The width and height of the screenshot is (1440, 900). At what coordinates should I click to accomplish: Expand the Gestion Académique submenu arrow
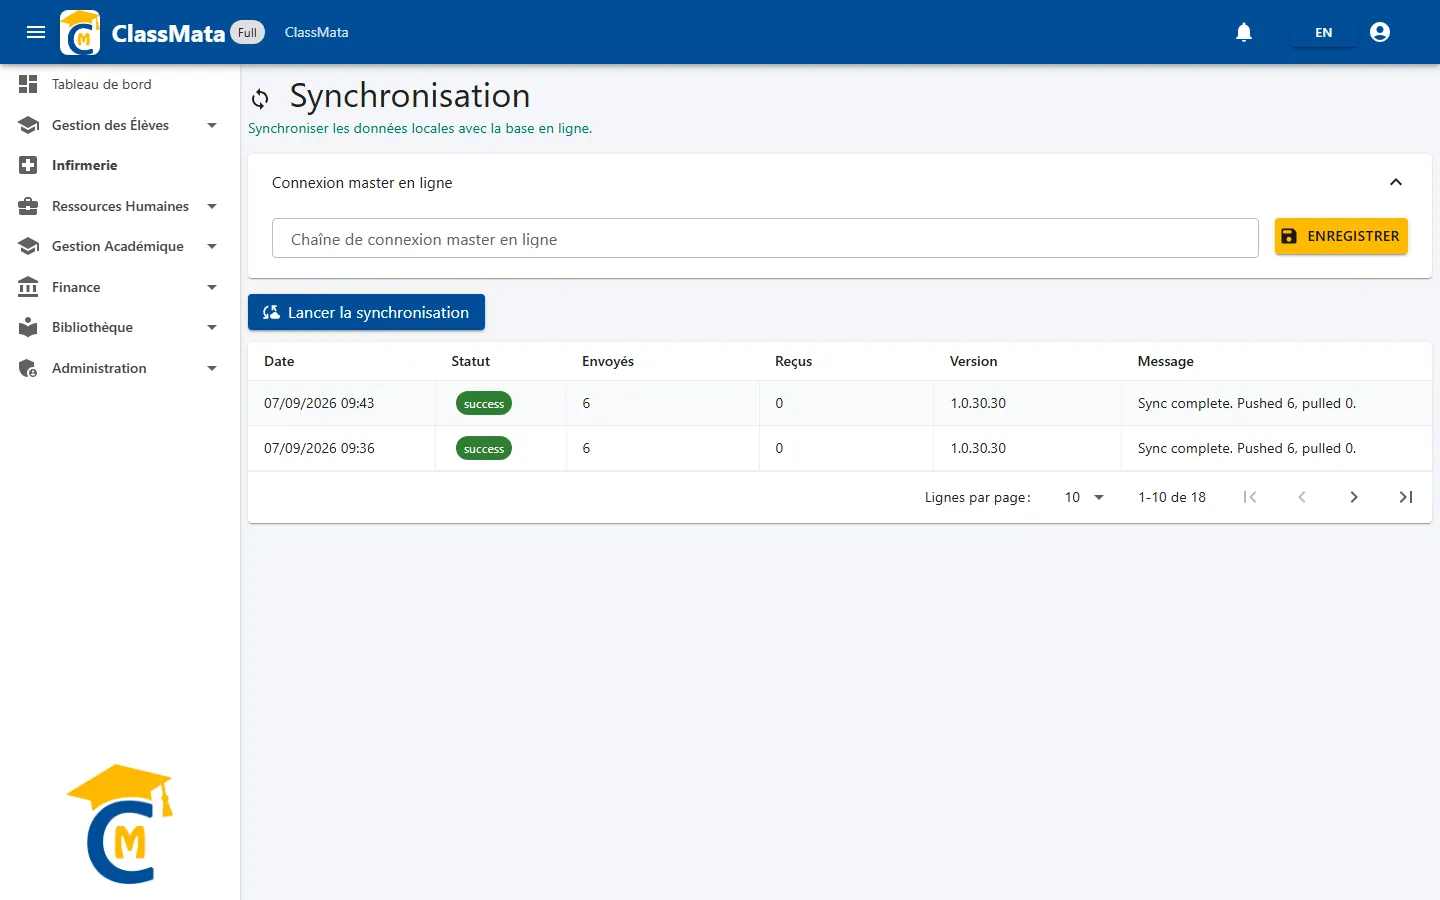pos(212,246)
